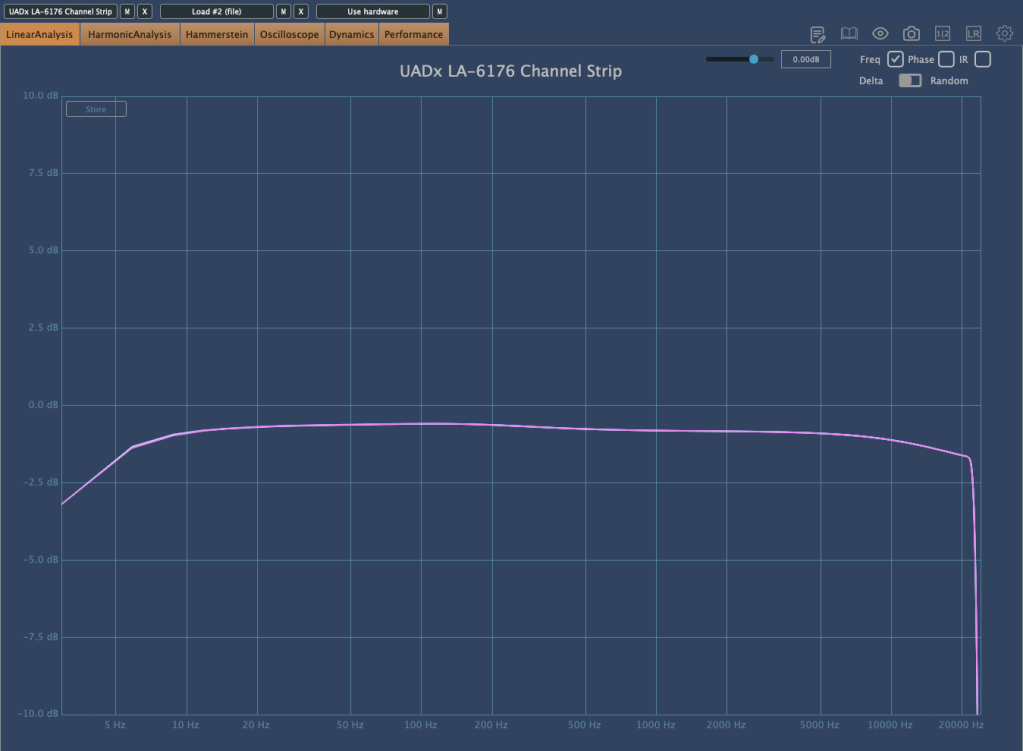Switch to the HarmonicAnalysis tab
Screen dimensions: 1023x751
tap(130, 35)
